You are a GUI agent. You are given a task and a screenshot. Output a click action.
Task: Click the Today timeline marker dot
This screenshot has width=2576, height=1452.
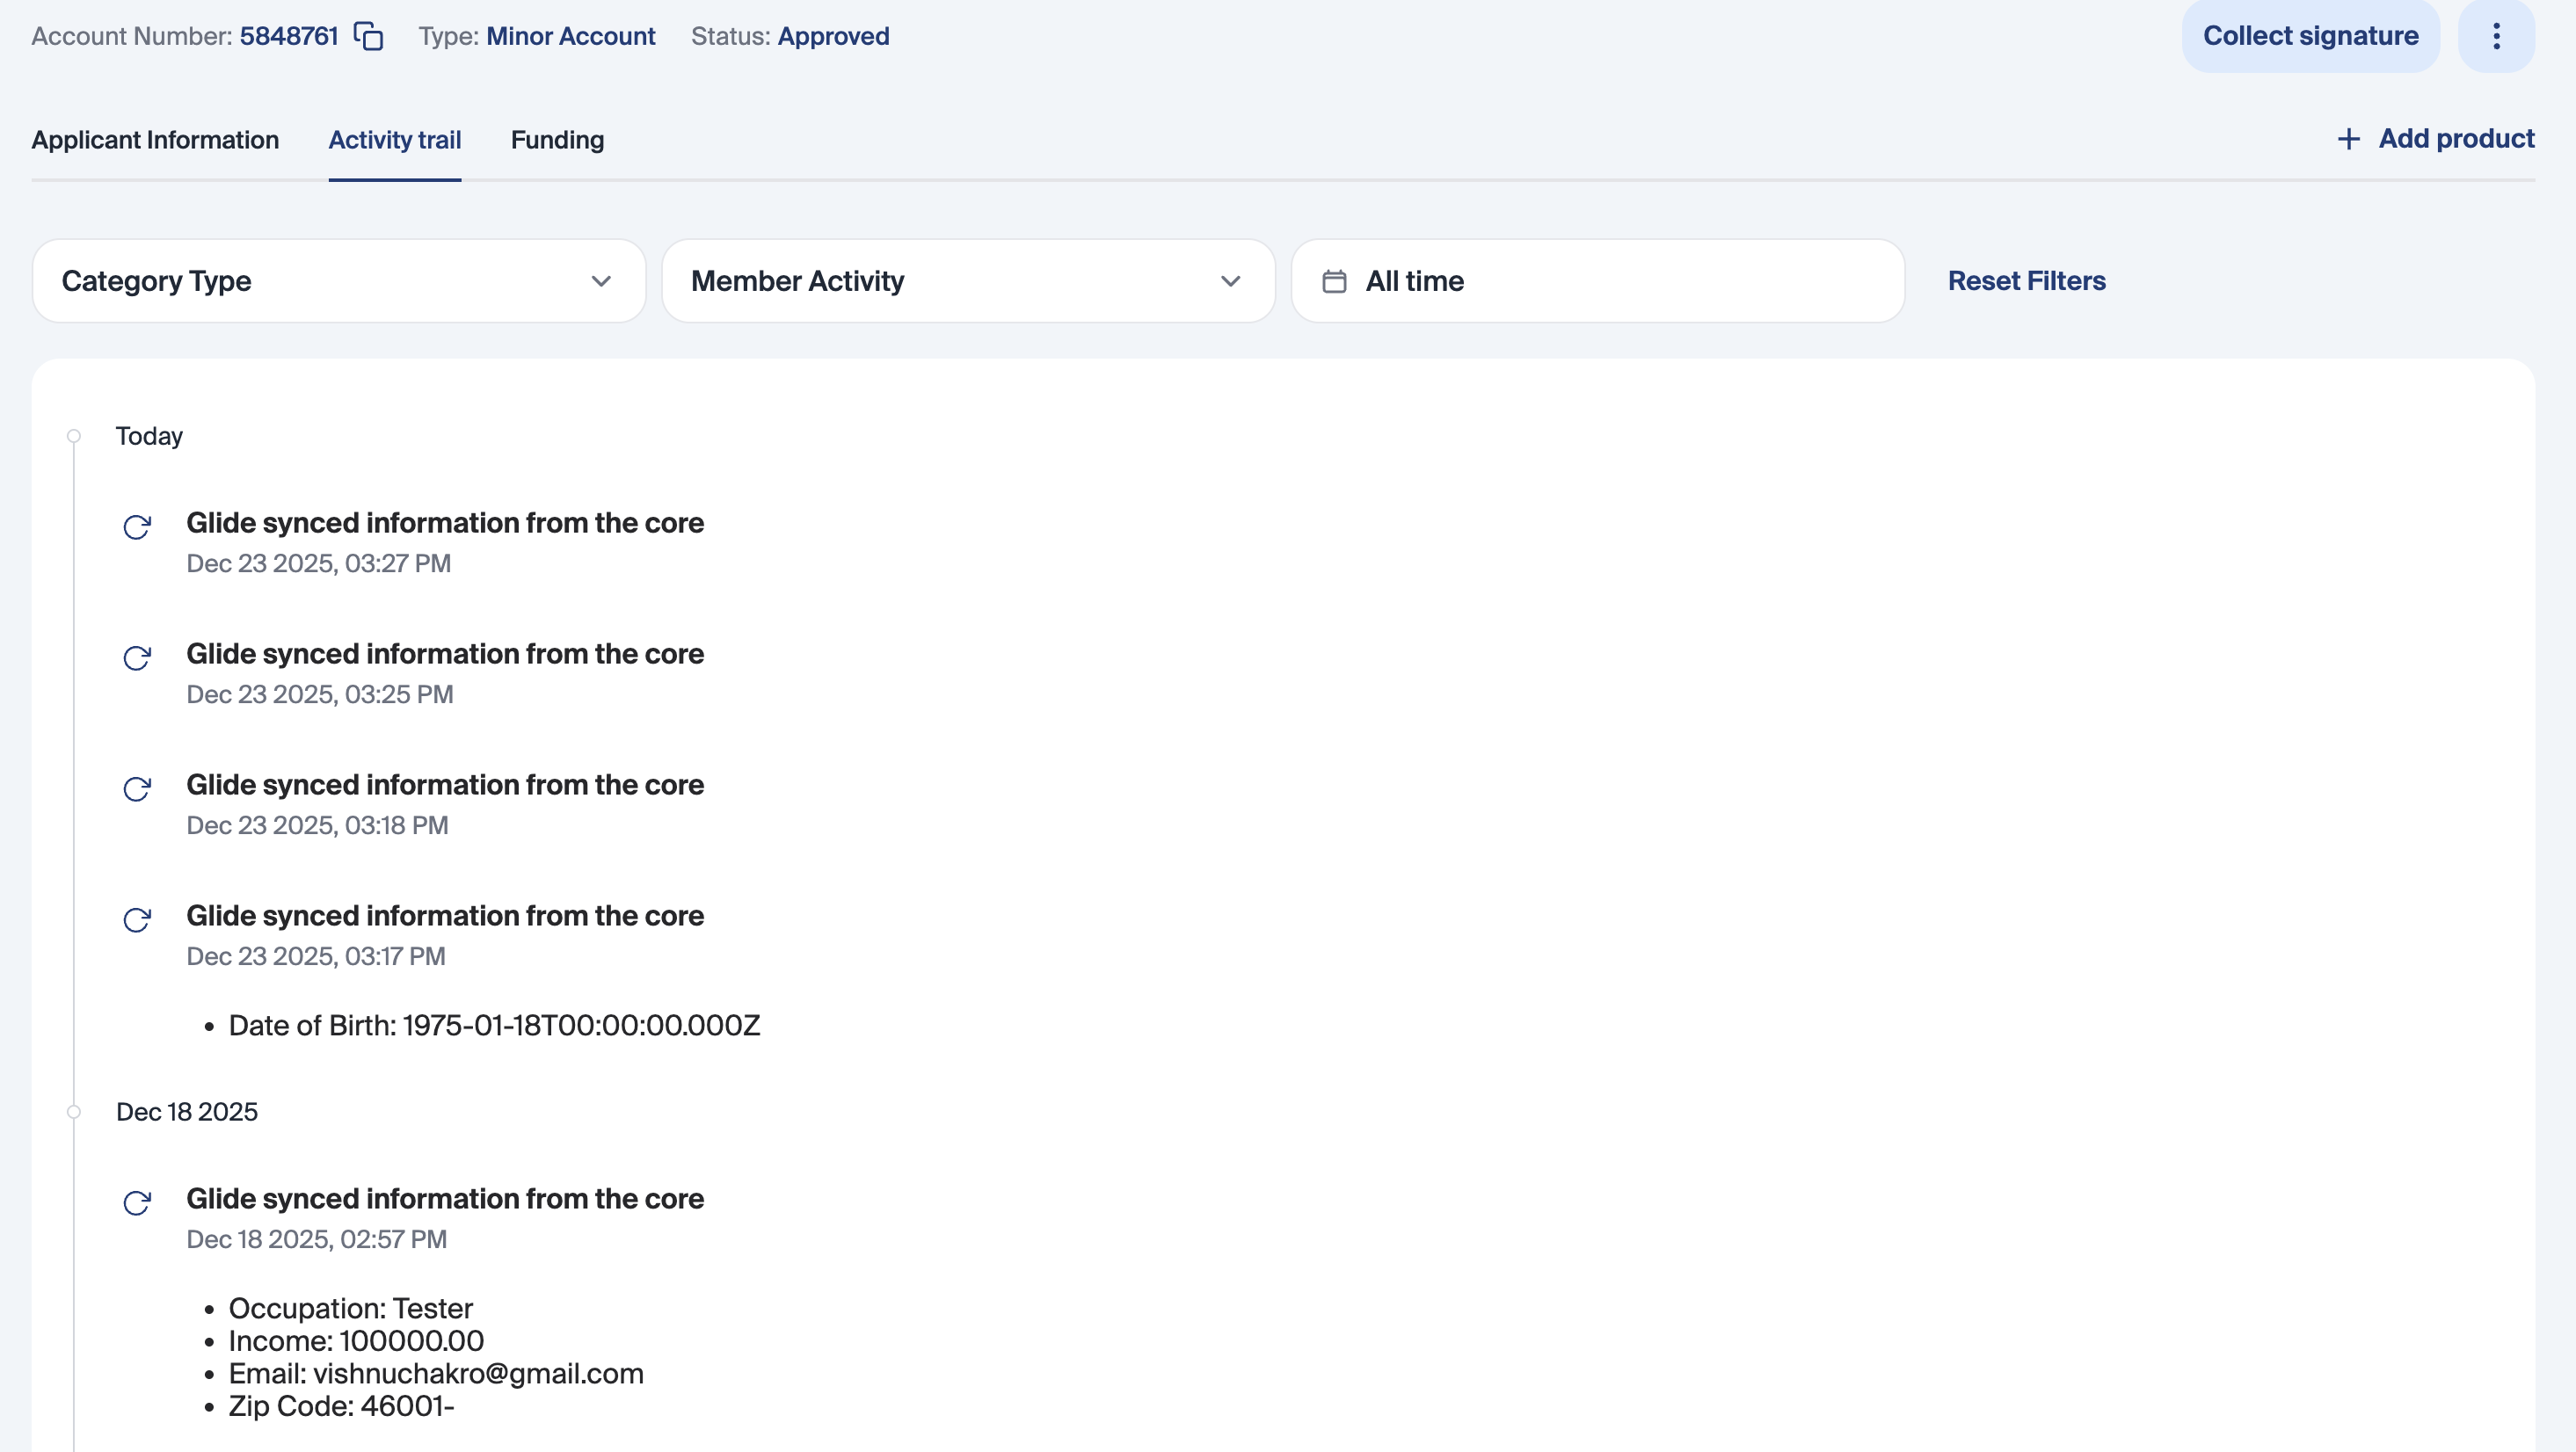(74, 436)
